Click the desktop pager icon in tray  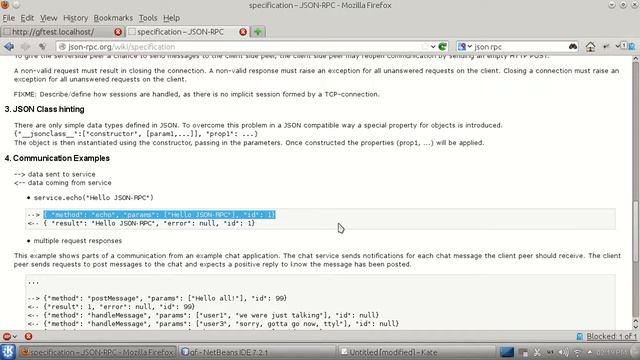tap(507, 352)
